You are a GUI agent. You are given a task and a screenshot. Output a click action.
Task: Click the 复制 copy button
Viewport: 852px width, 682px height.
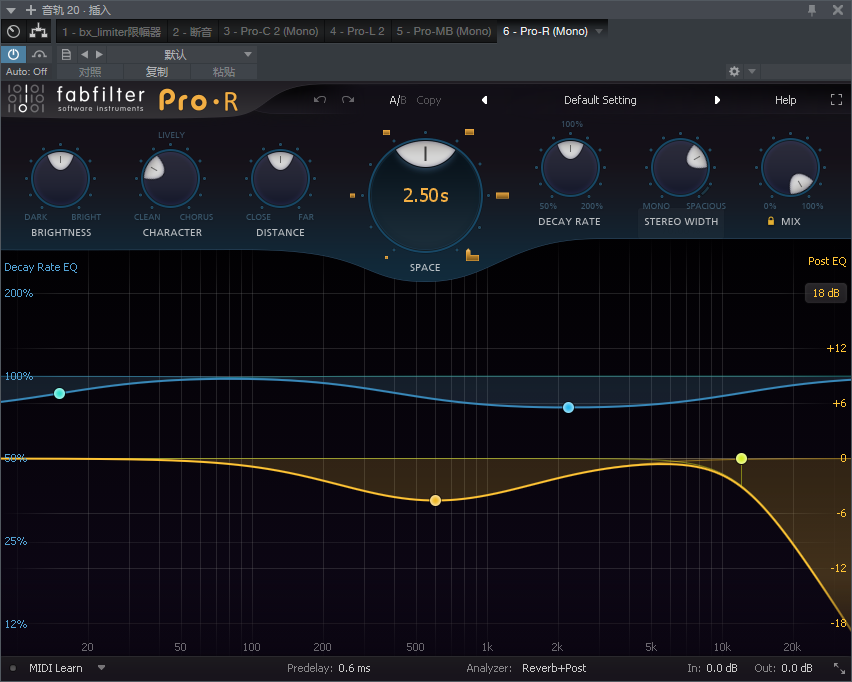coord(156,72)
